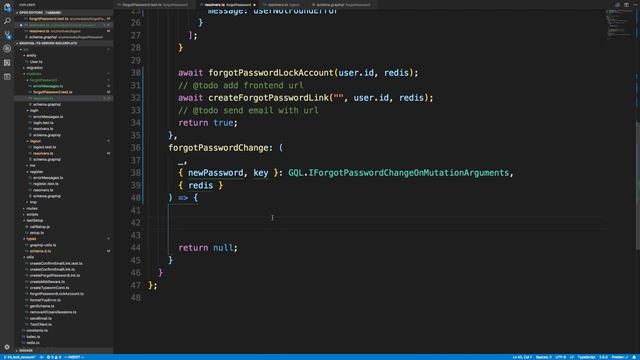Collapse the entity folder
The image size is (640, 360).
point(31,56)
